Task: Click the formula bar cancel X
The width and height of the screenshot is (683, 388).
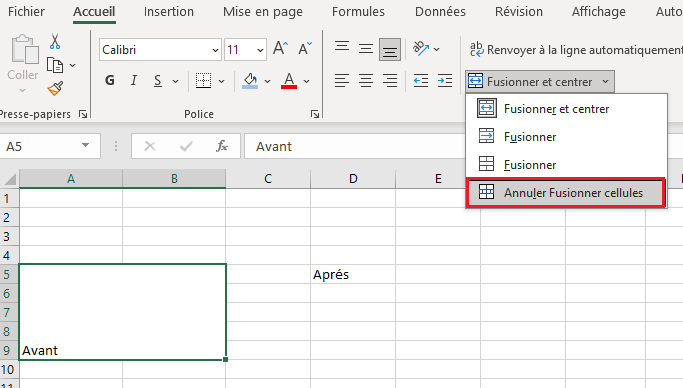Action: pos(150,146)
